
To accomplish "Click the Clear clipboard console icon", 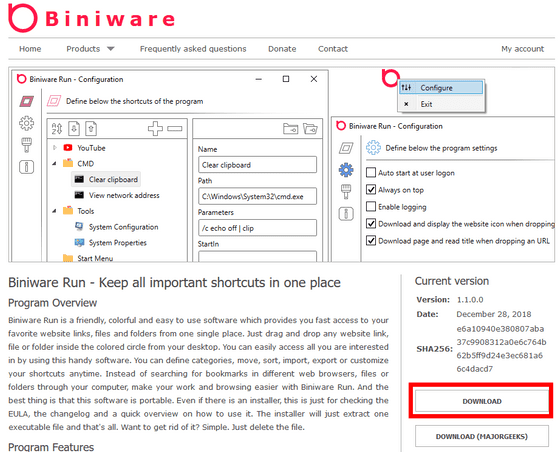I will pyautogui.click(x=79, y=179).
